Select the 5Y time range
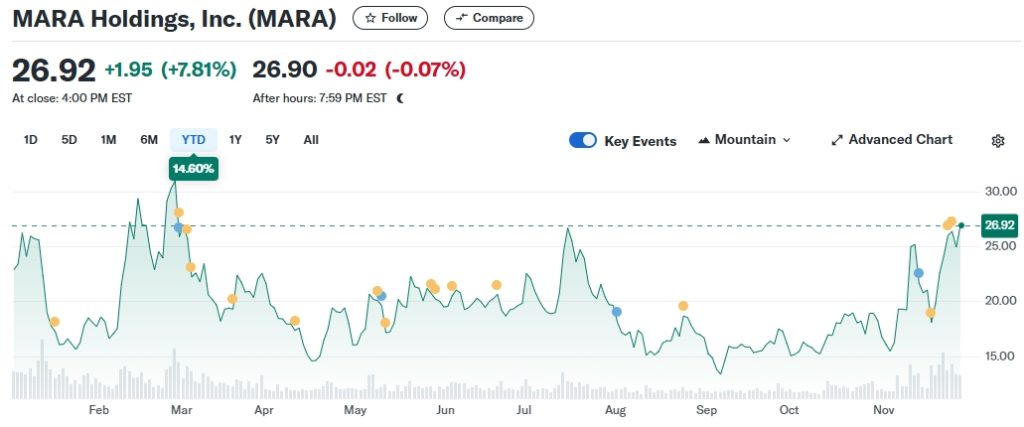The width and height of the screenshot is (1024, 427). 272,140
